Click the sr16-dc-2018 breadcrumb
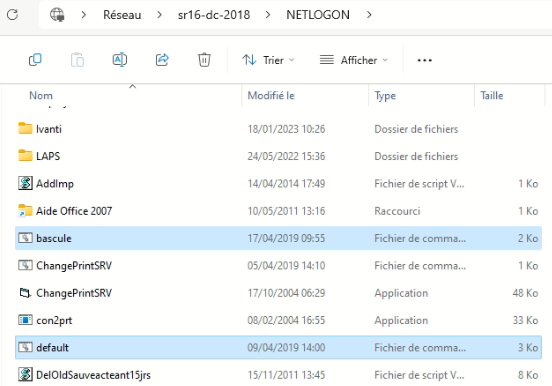 pyautogui.click(x=214, y=15)
